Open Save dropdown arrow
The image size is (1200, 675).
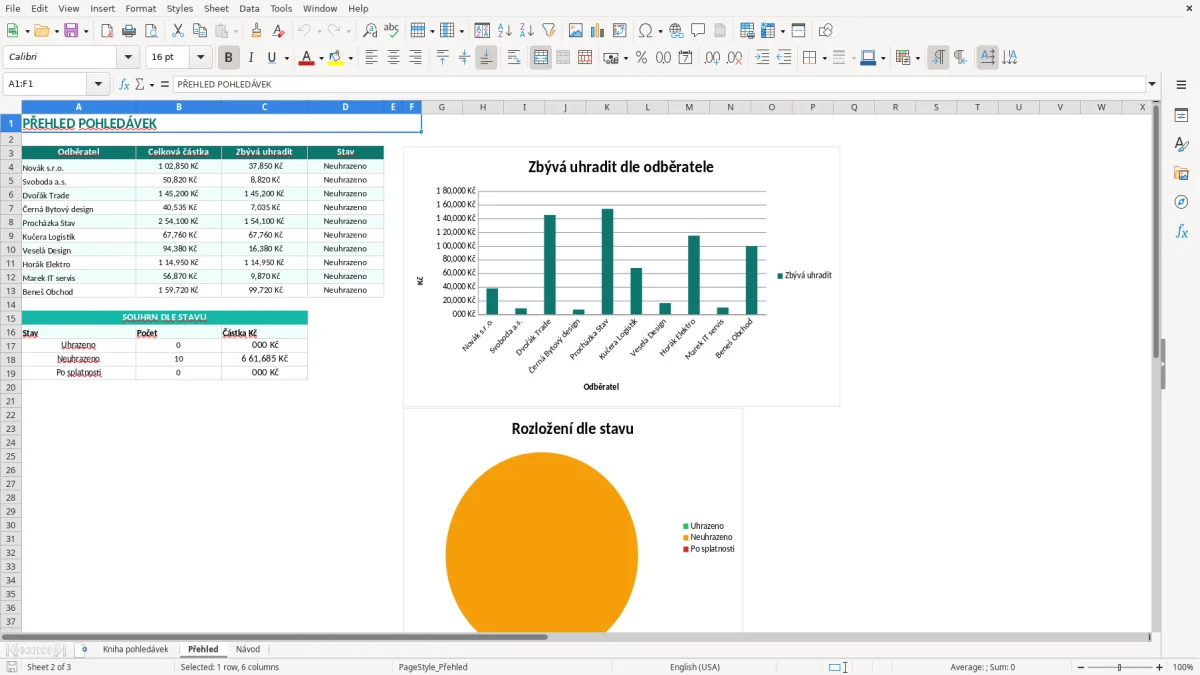coord(86,32)
